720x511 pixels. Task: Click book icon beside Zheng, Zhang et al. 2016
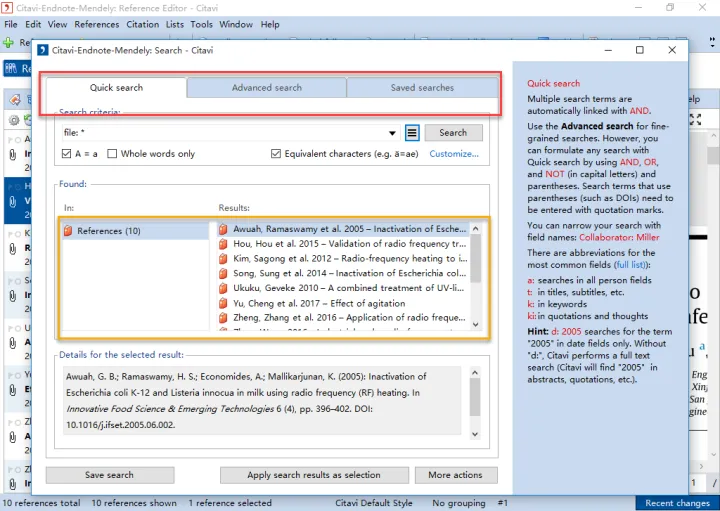(223, 318)
